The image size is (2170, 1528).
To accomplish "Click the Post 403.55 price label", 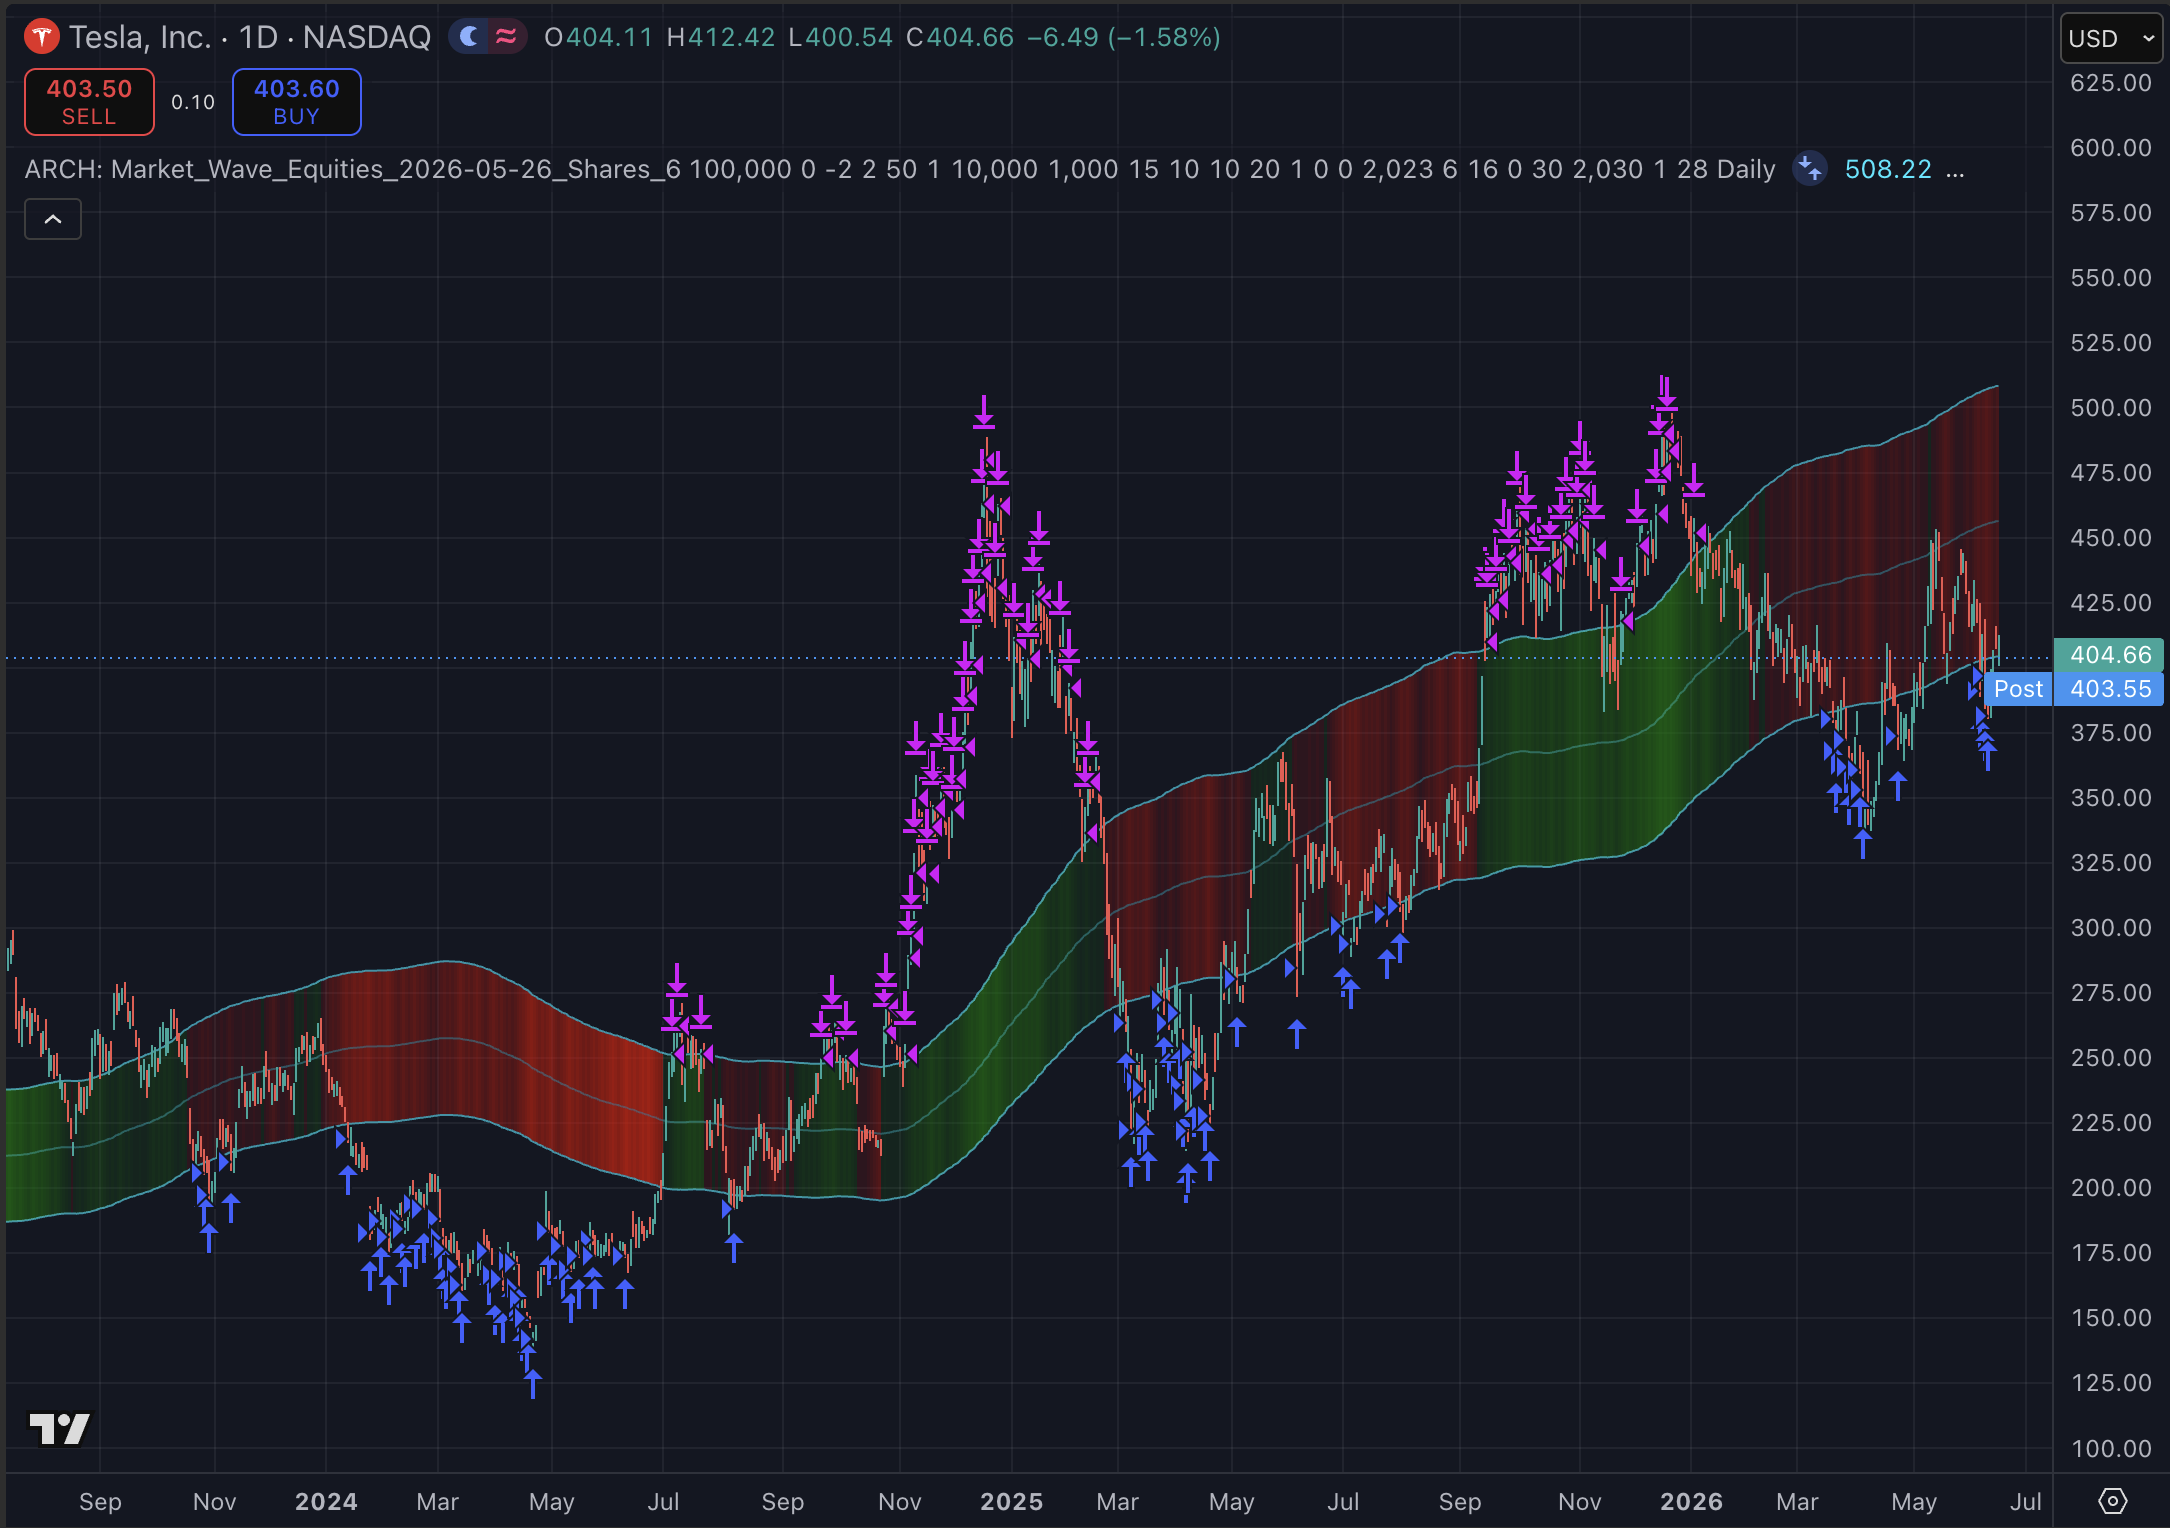I will (2074, 689).
